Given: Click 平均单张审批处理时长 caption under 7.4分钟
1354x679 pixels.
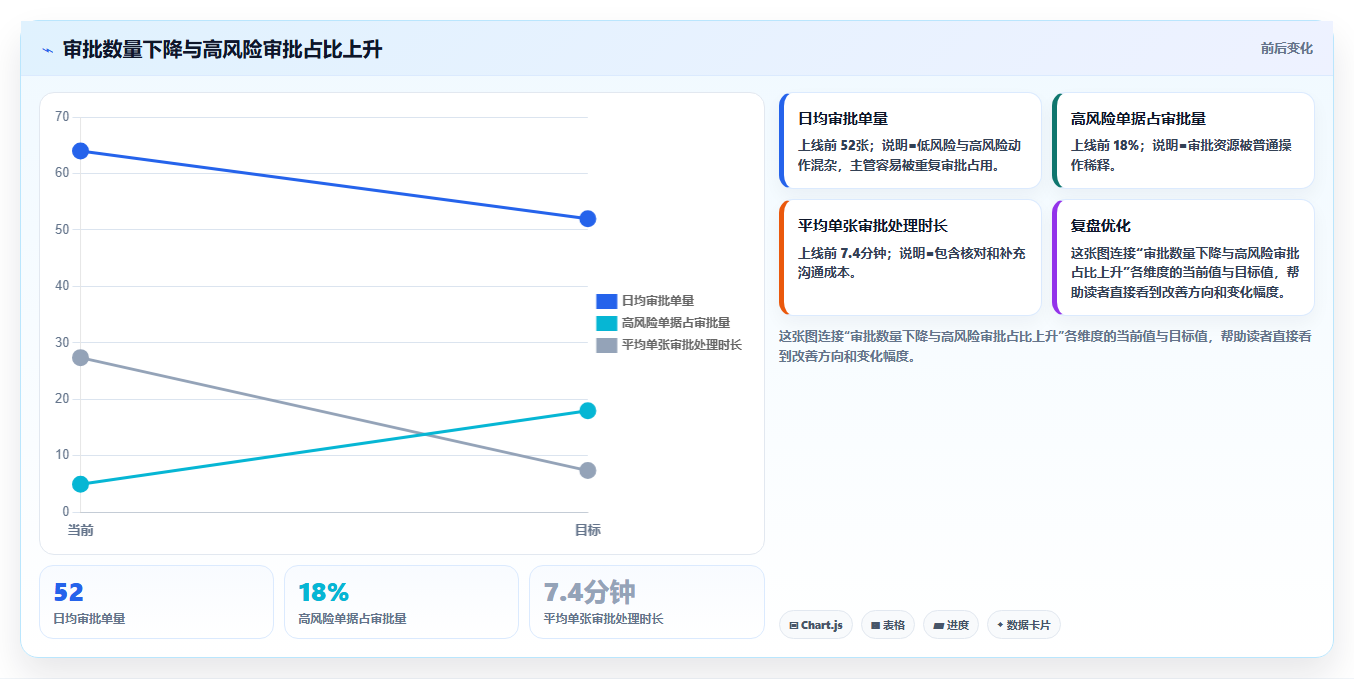Looking at the screenshot, I should (603, 619).
